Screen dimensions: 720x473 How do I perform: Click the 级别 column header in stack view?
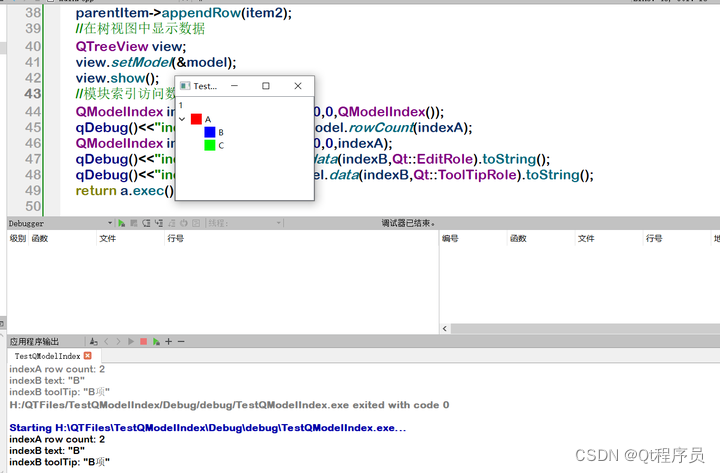tap(18, 238)
